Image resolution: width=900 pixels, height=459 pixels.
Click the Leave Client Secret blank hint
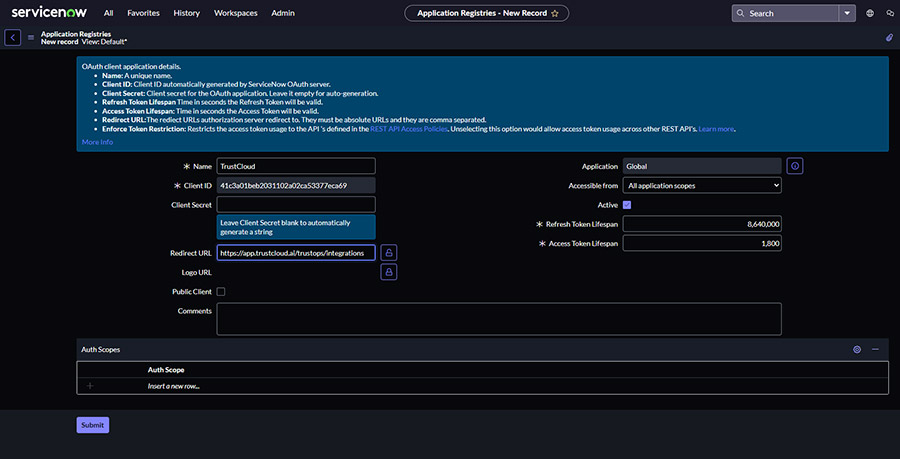click(x=296, y=227)
